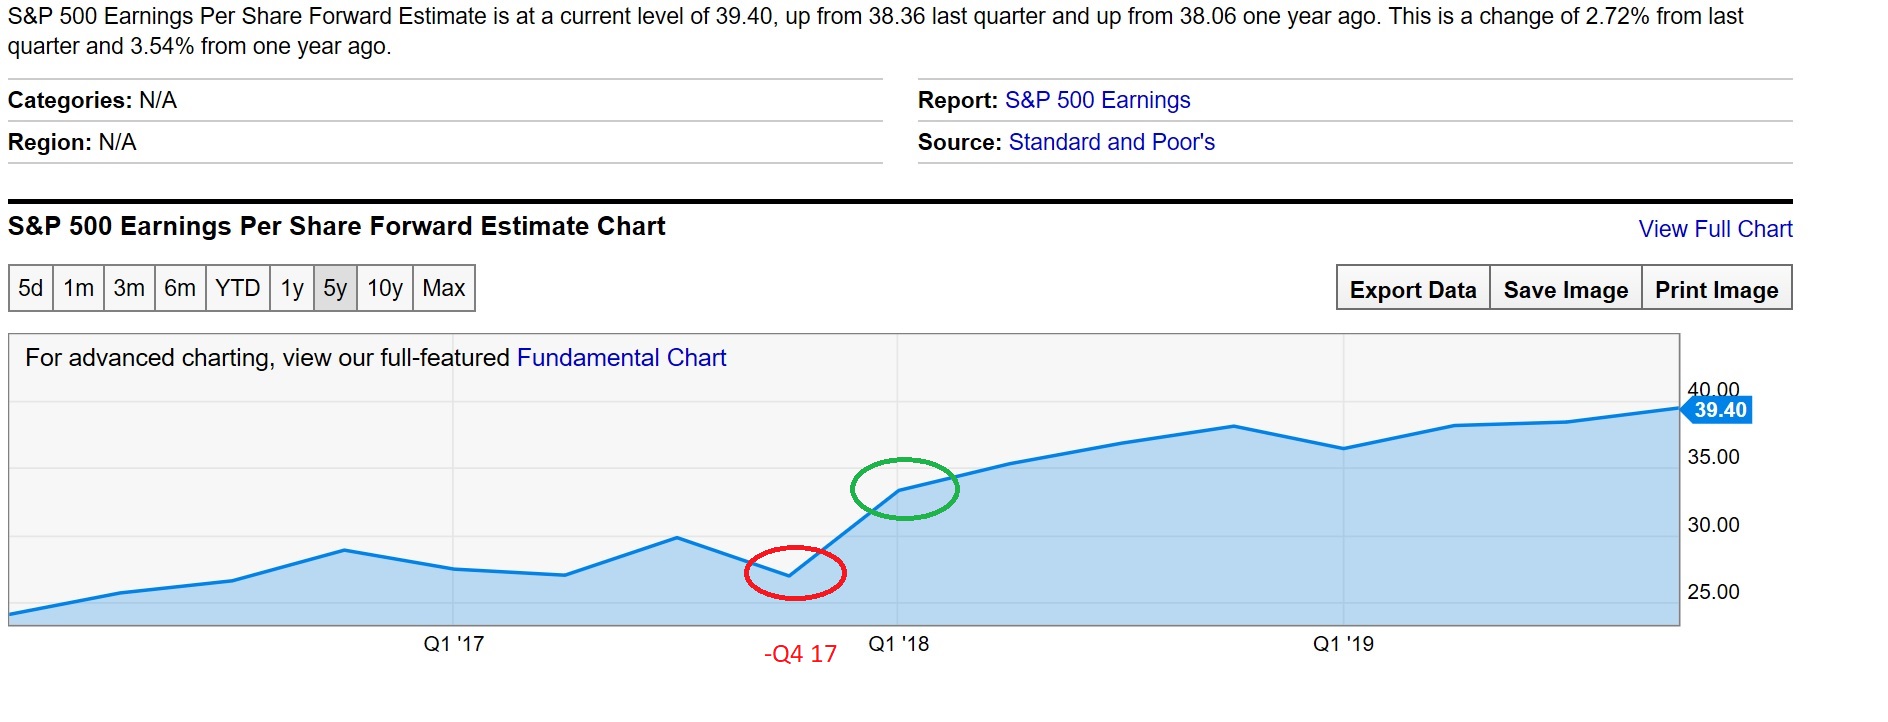Click the Q1 '19 axis label
The height and width of the screenshot is (722, 1888).
coord(1343,644)
